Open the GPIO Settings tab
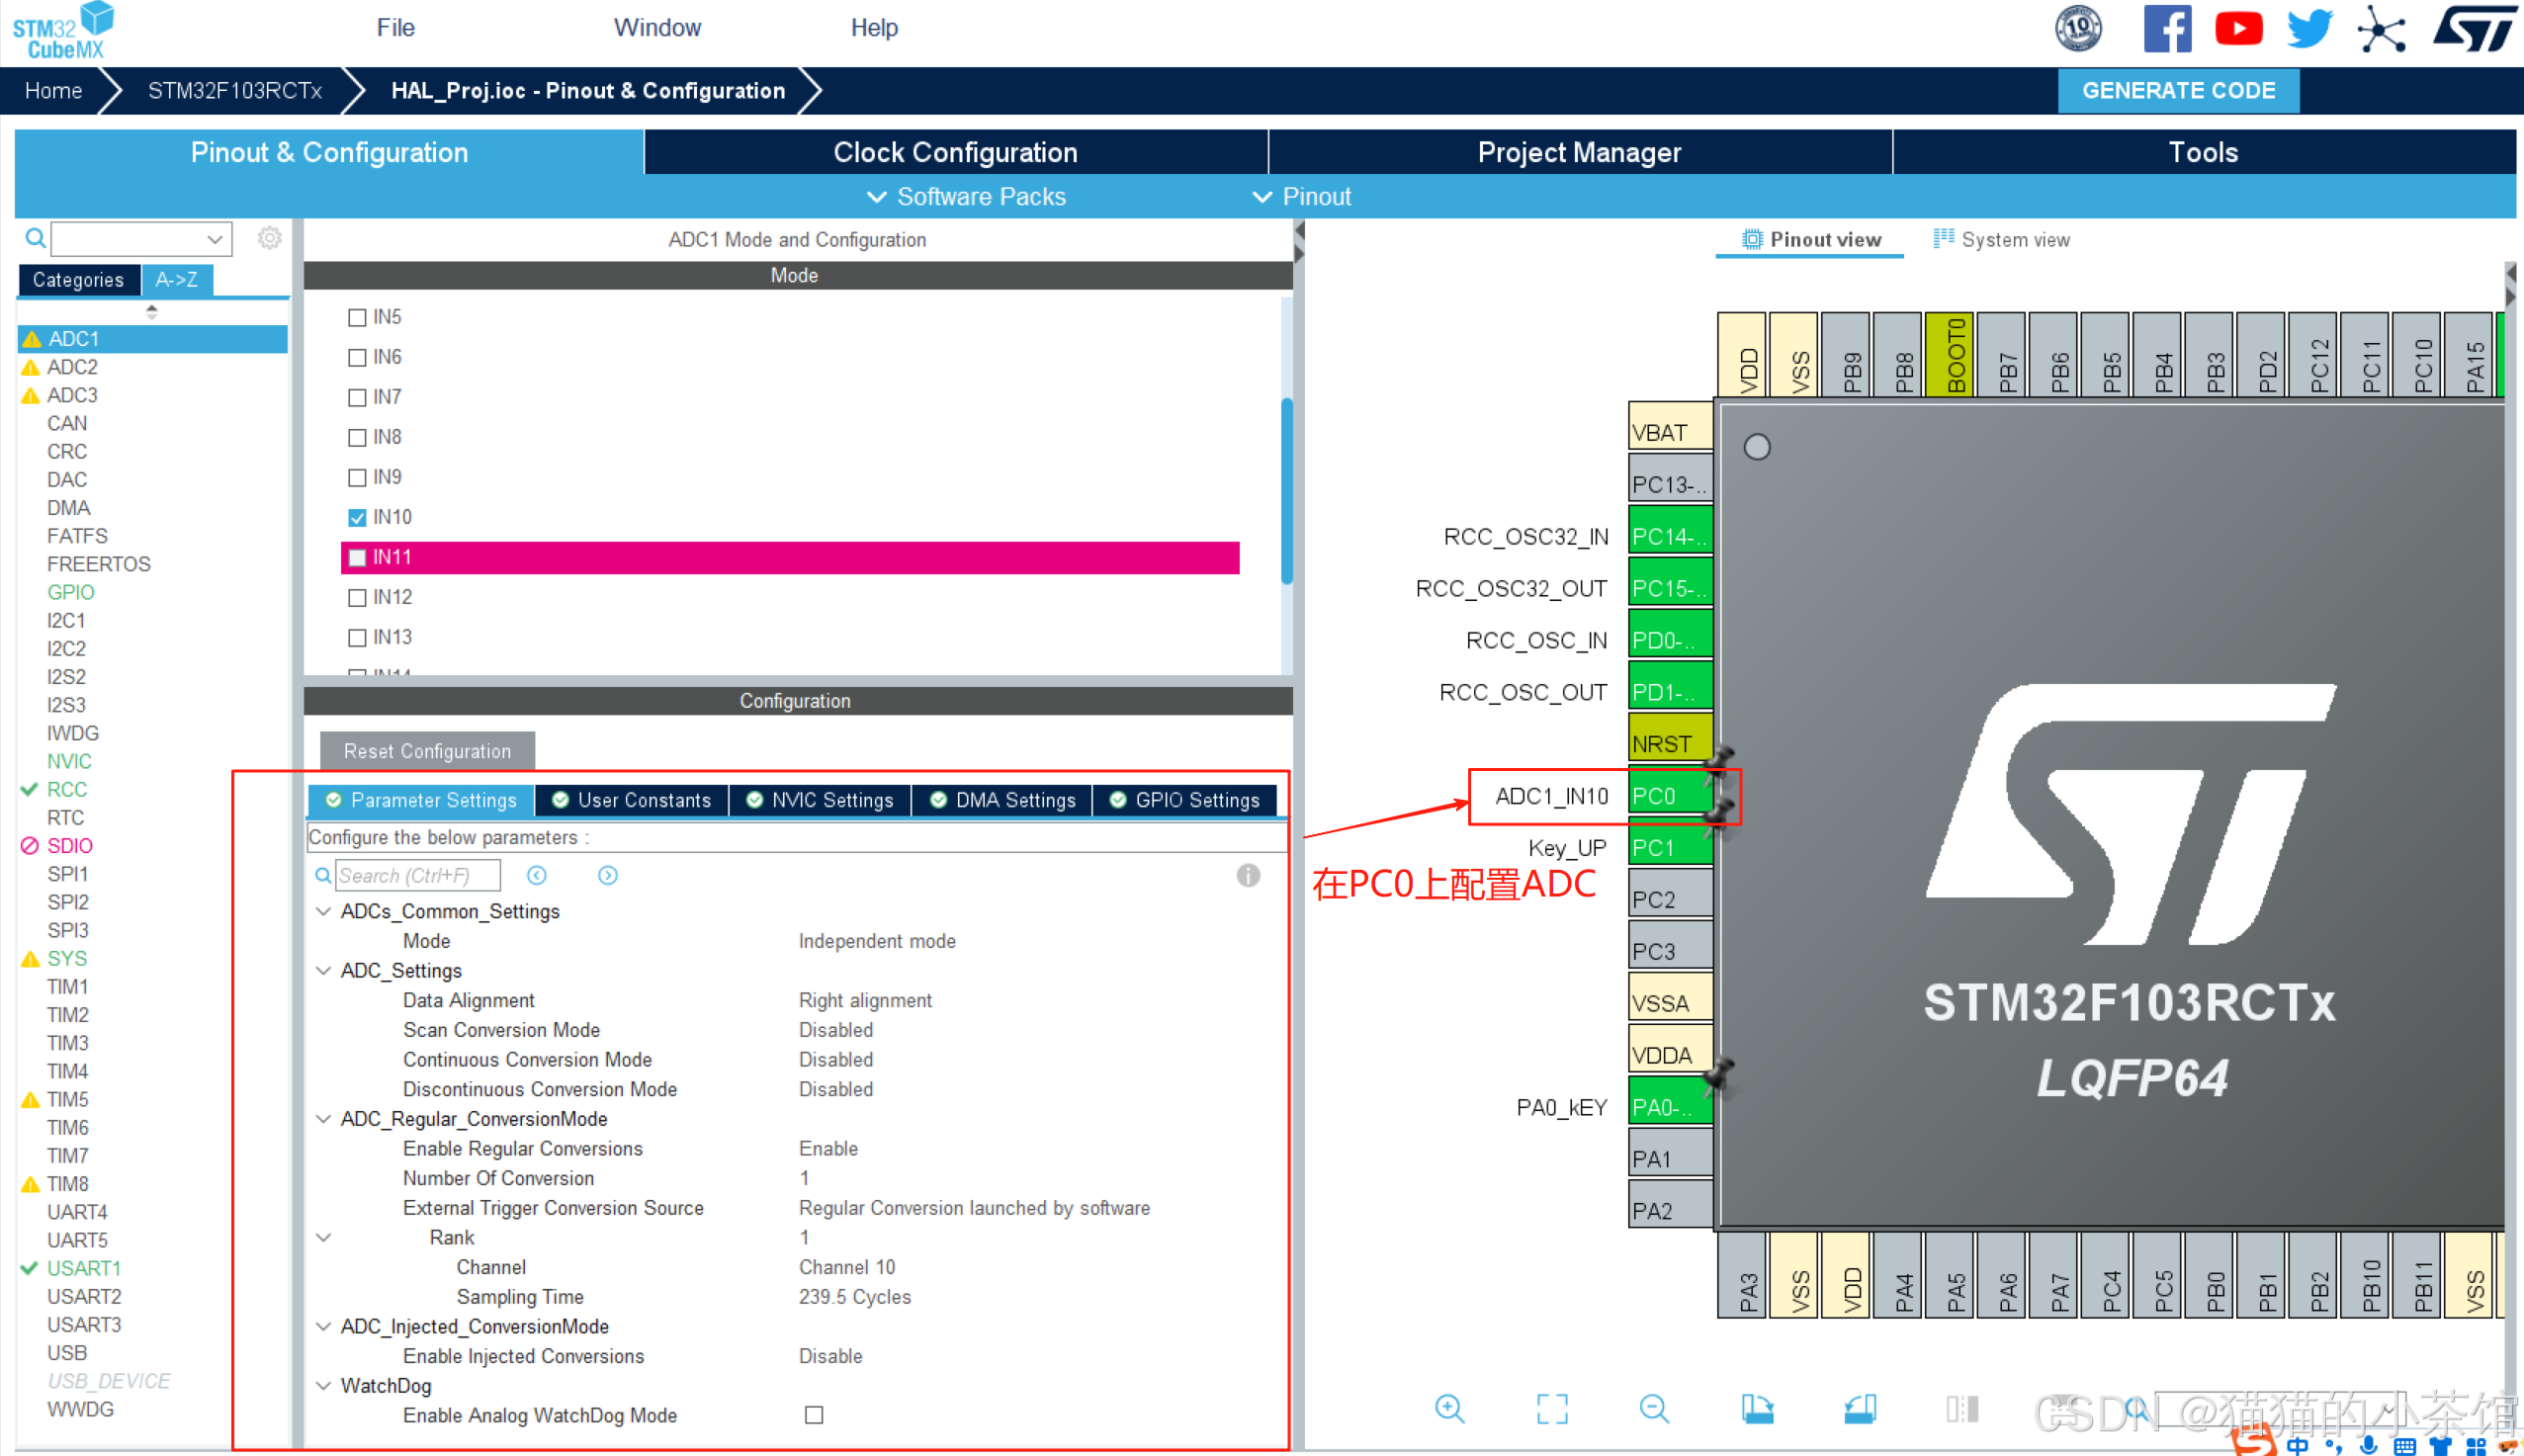This screenshot has height=1456, width=2524. pyautogui.click(x=1185, y=800)
